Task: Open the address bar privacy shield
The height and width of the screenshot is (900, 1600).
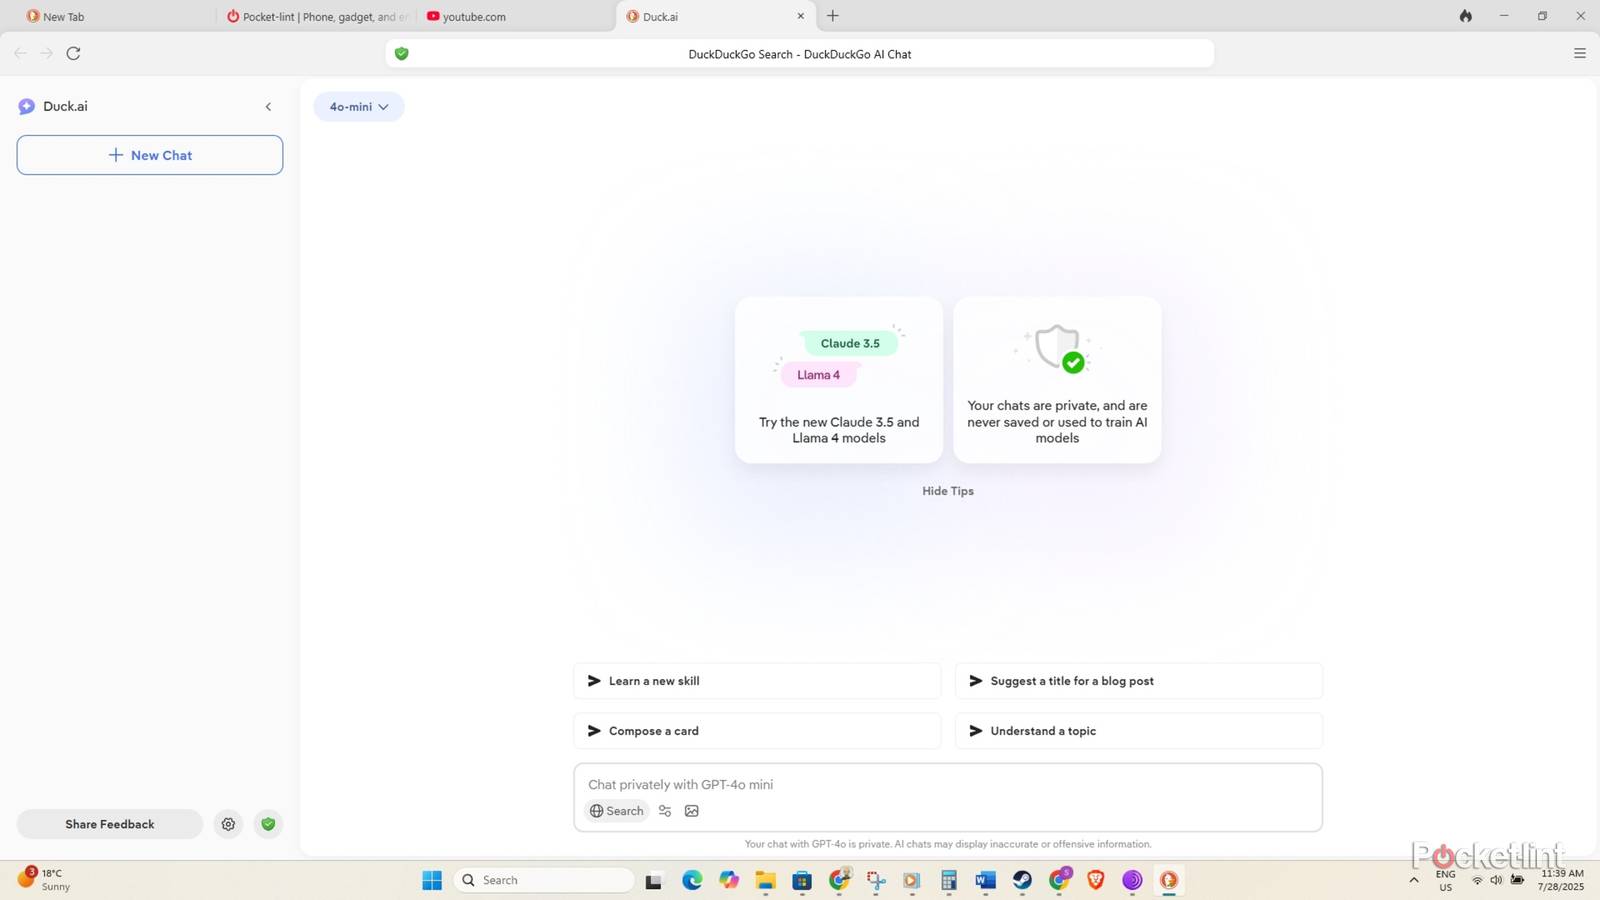Action: tap(401, 54)
